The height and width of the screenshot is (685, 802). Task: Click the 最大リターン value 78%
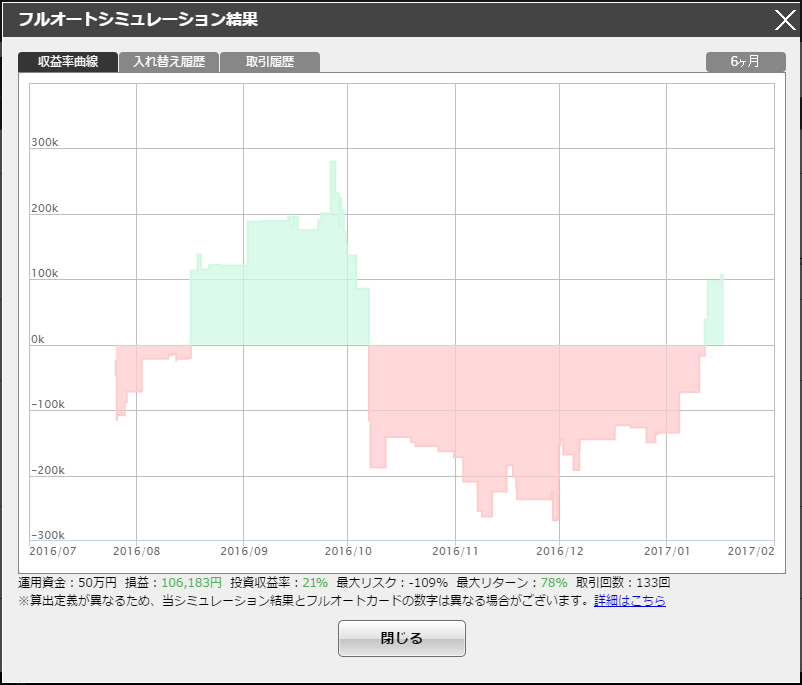[x=554, y=583]
